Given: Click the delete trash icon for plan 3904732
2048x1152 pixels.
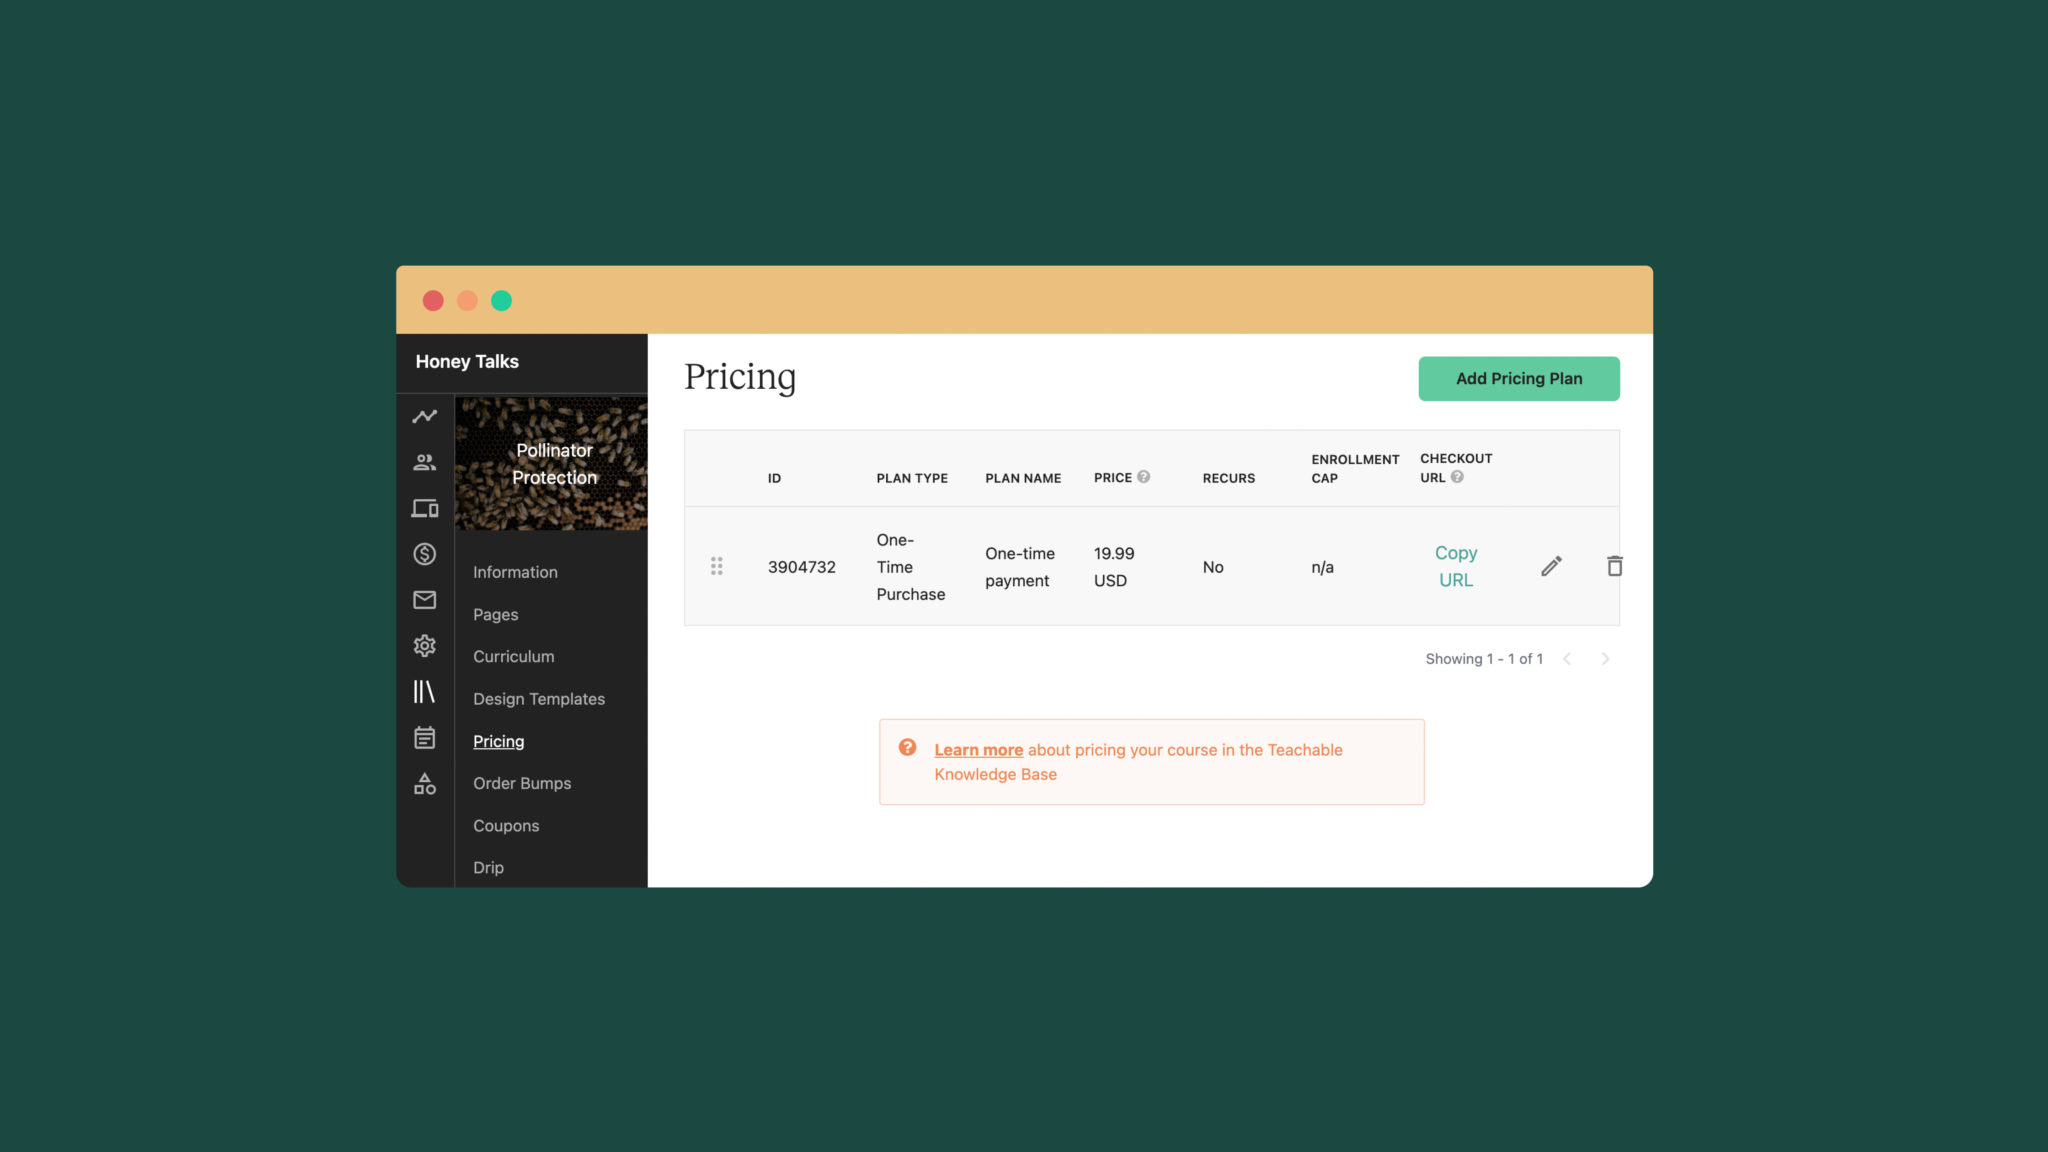Looking at the screenshot, I should [1615, 565].
